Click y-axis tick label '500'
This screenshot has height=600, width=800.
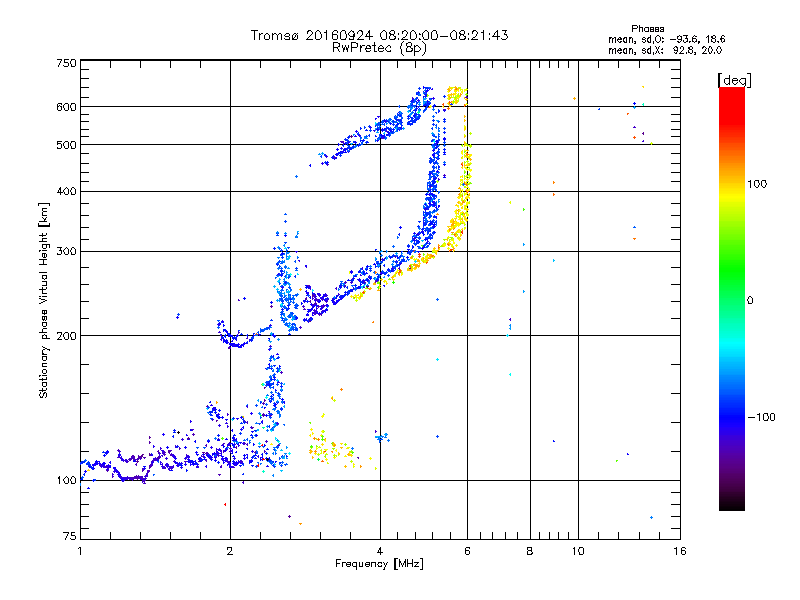(x=66, y=145)
